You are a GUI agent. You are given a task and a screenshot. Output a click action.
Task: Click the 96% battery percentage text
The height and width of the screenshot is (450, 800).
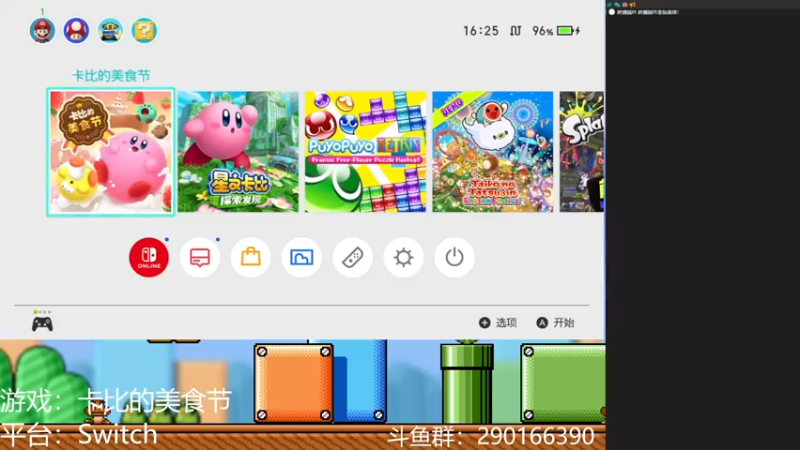pyautogui.click(x=542, y=31)
